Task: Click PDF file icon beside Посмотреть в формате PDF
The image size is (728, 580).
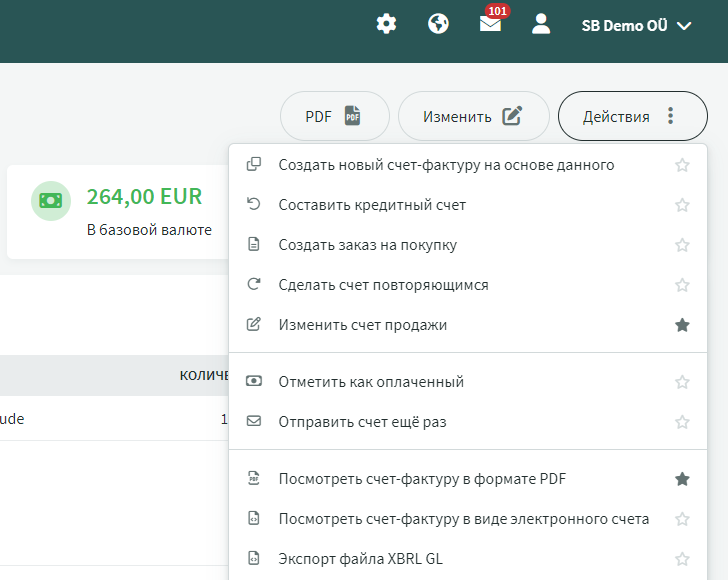Action: click(x=254, y=478)
